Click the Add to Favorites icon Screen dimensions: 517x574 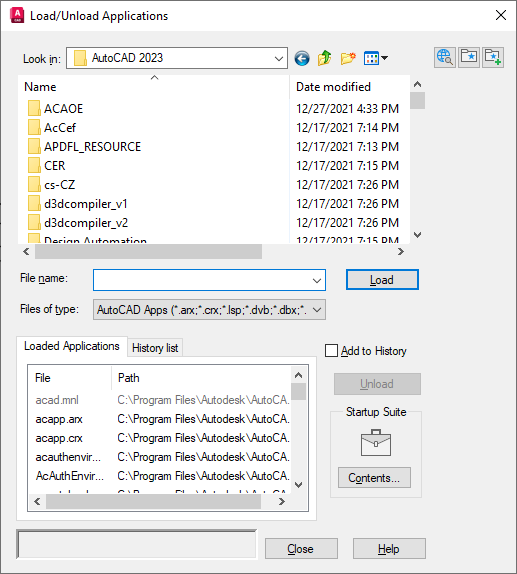tap(493, 57)
